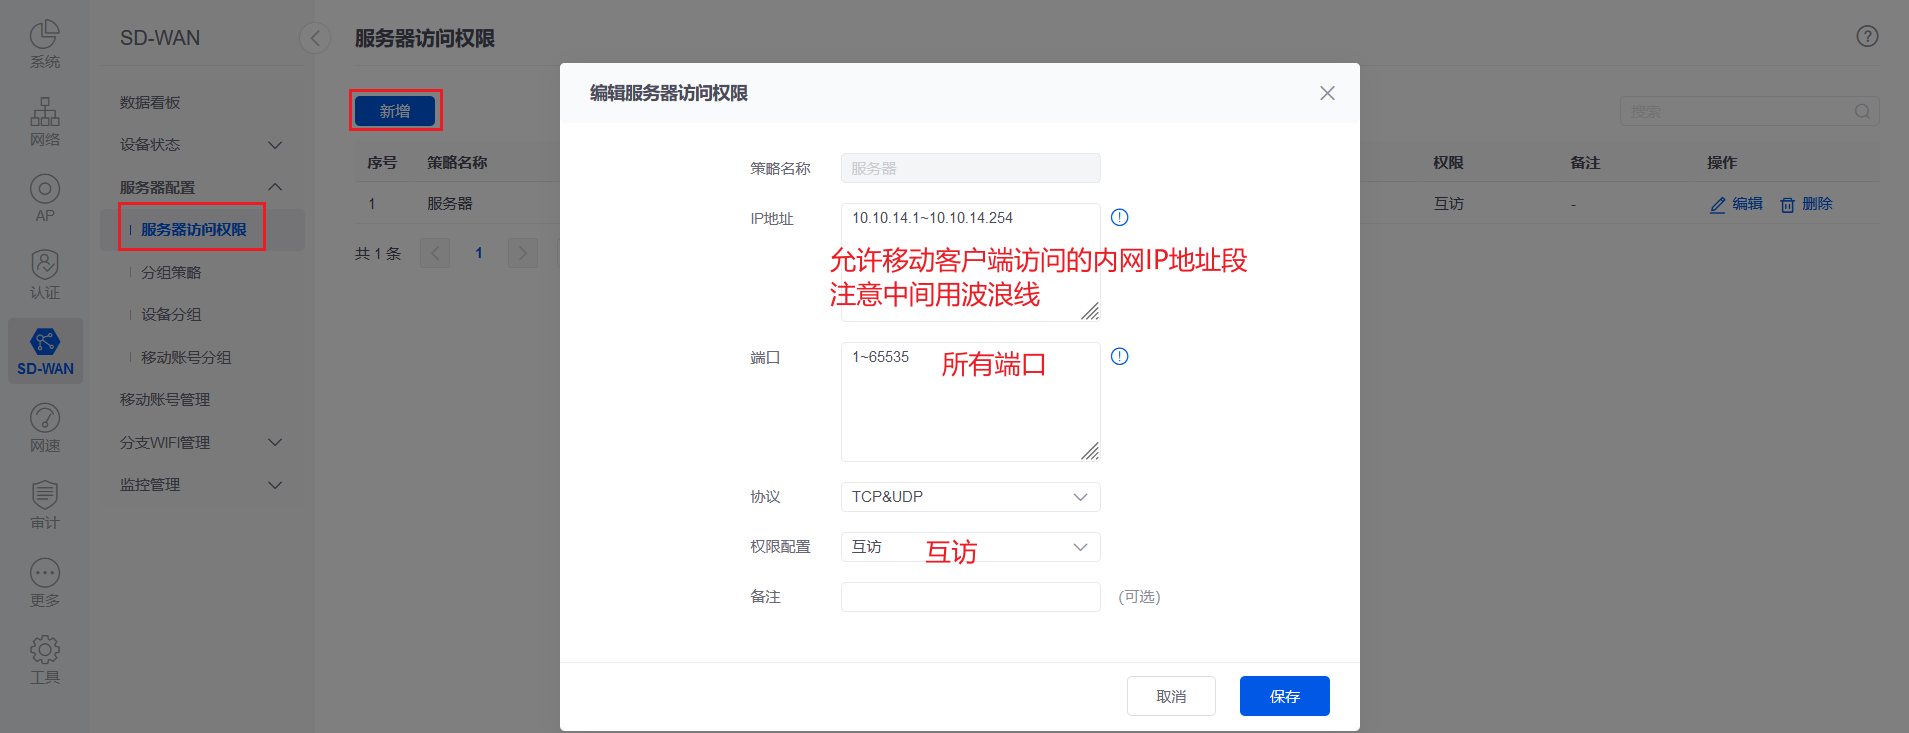Show info tip beside IP地址 field
The height and width of the screenshot is (733, 1909).
coord(1120,217)
